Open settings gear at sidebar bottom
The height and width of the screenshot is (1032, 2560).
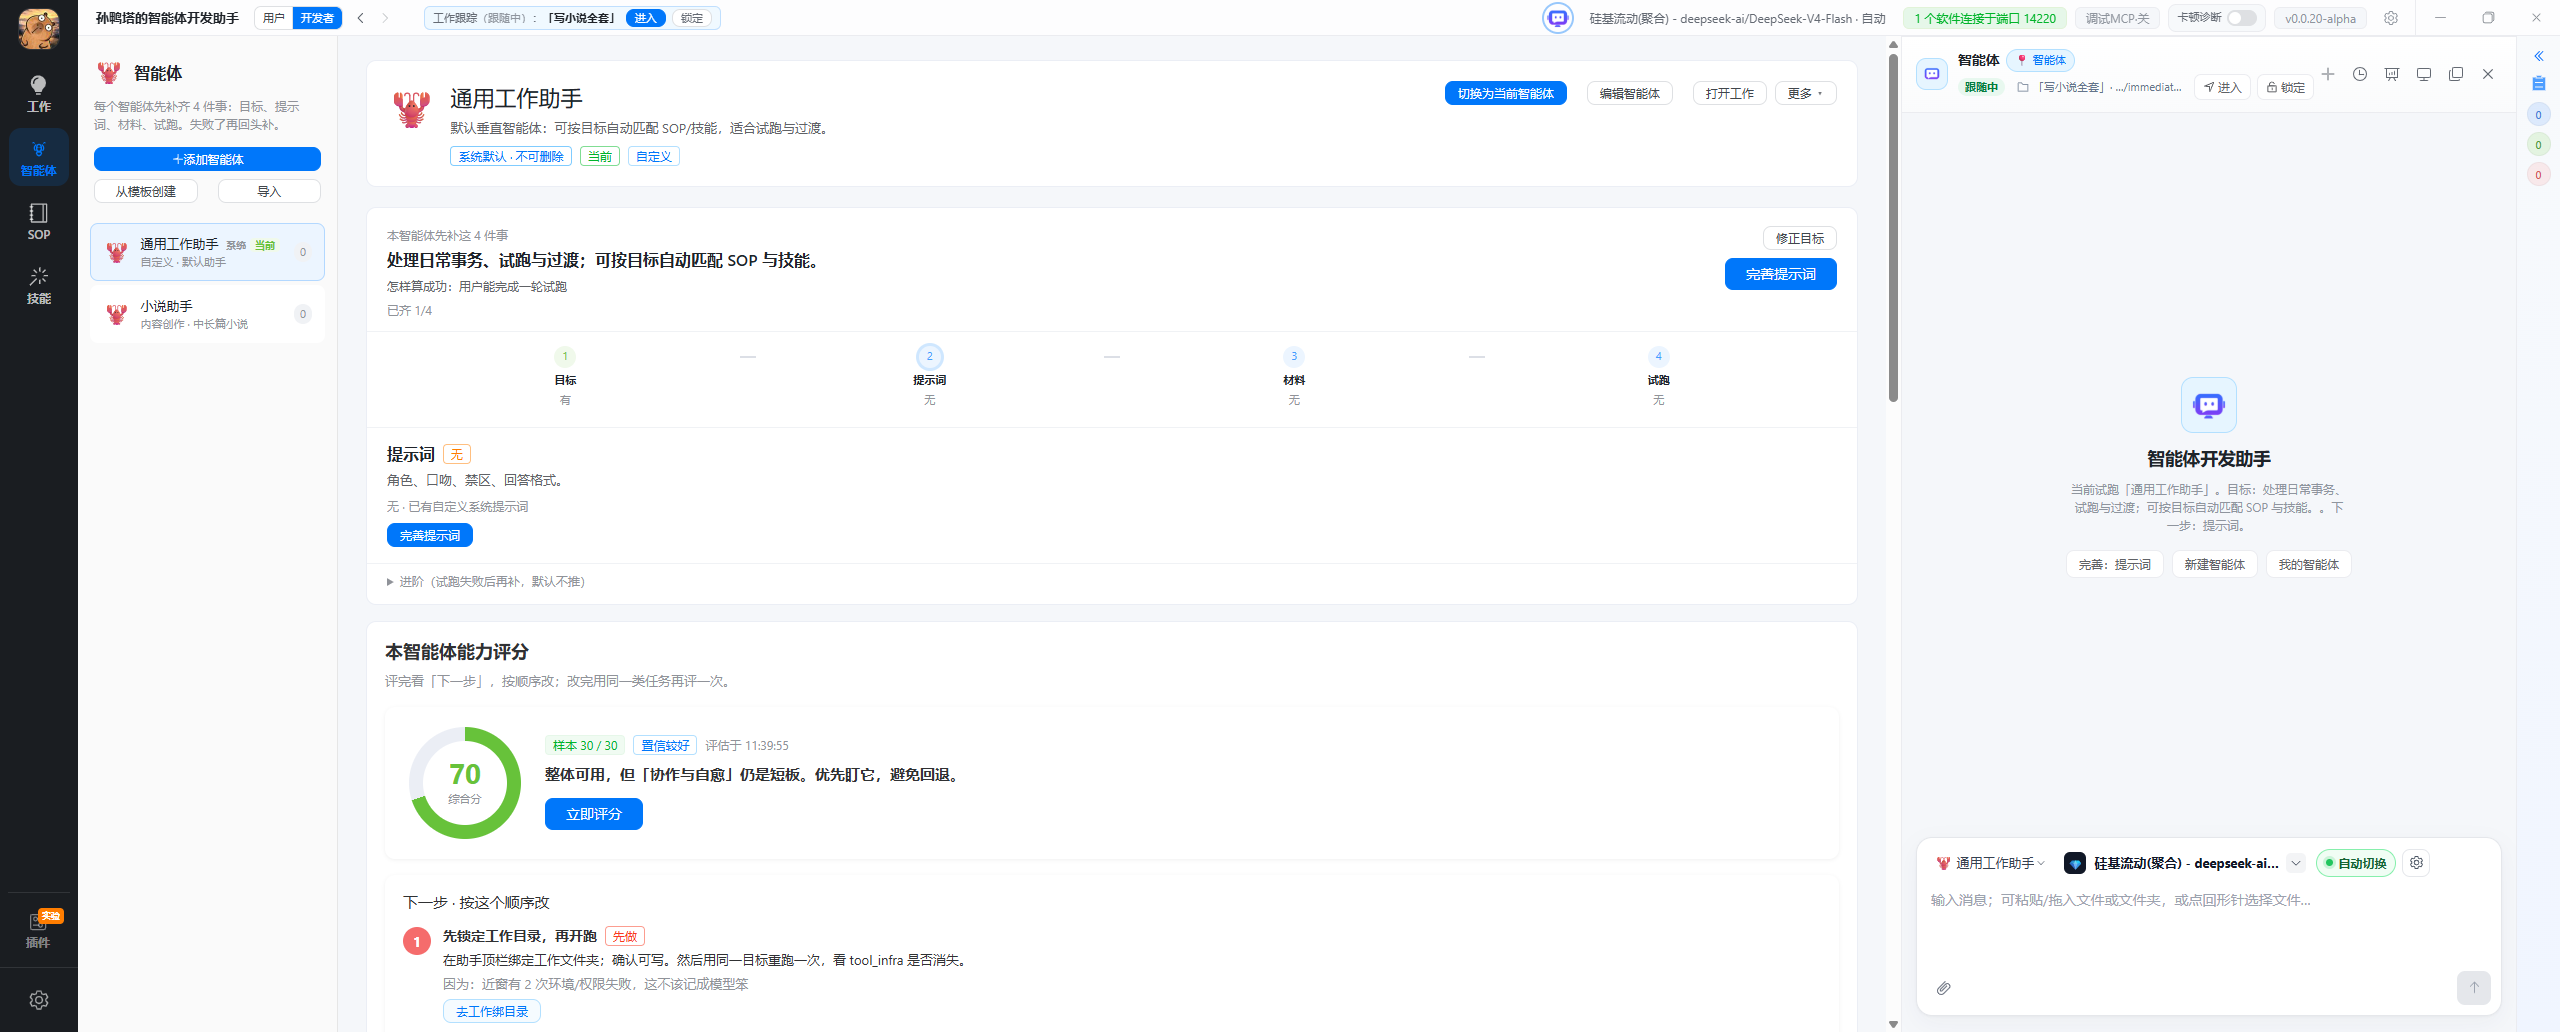coord(39,1000)
